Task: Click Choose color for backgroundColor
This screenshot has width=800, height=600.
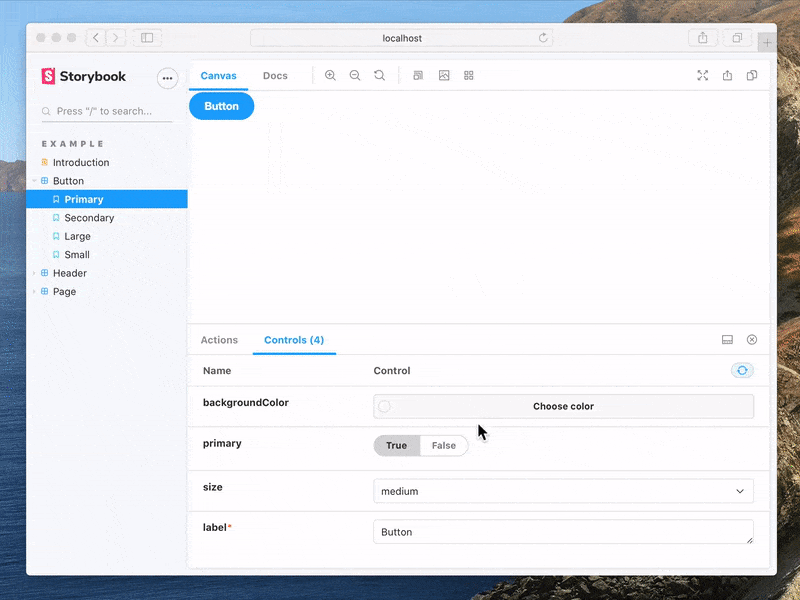Action: click(563, 406)
